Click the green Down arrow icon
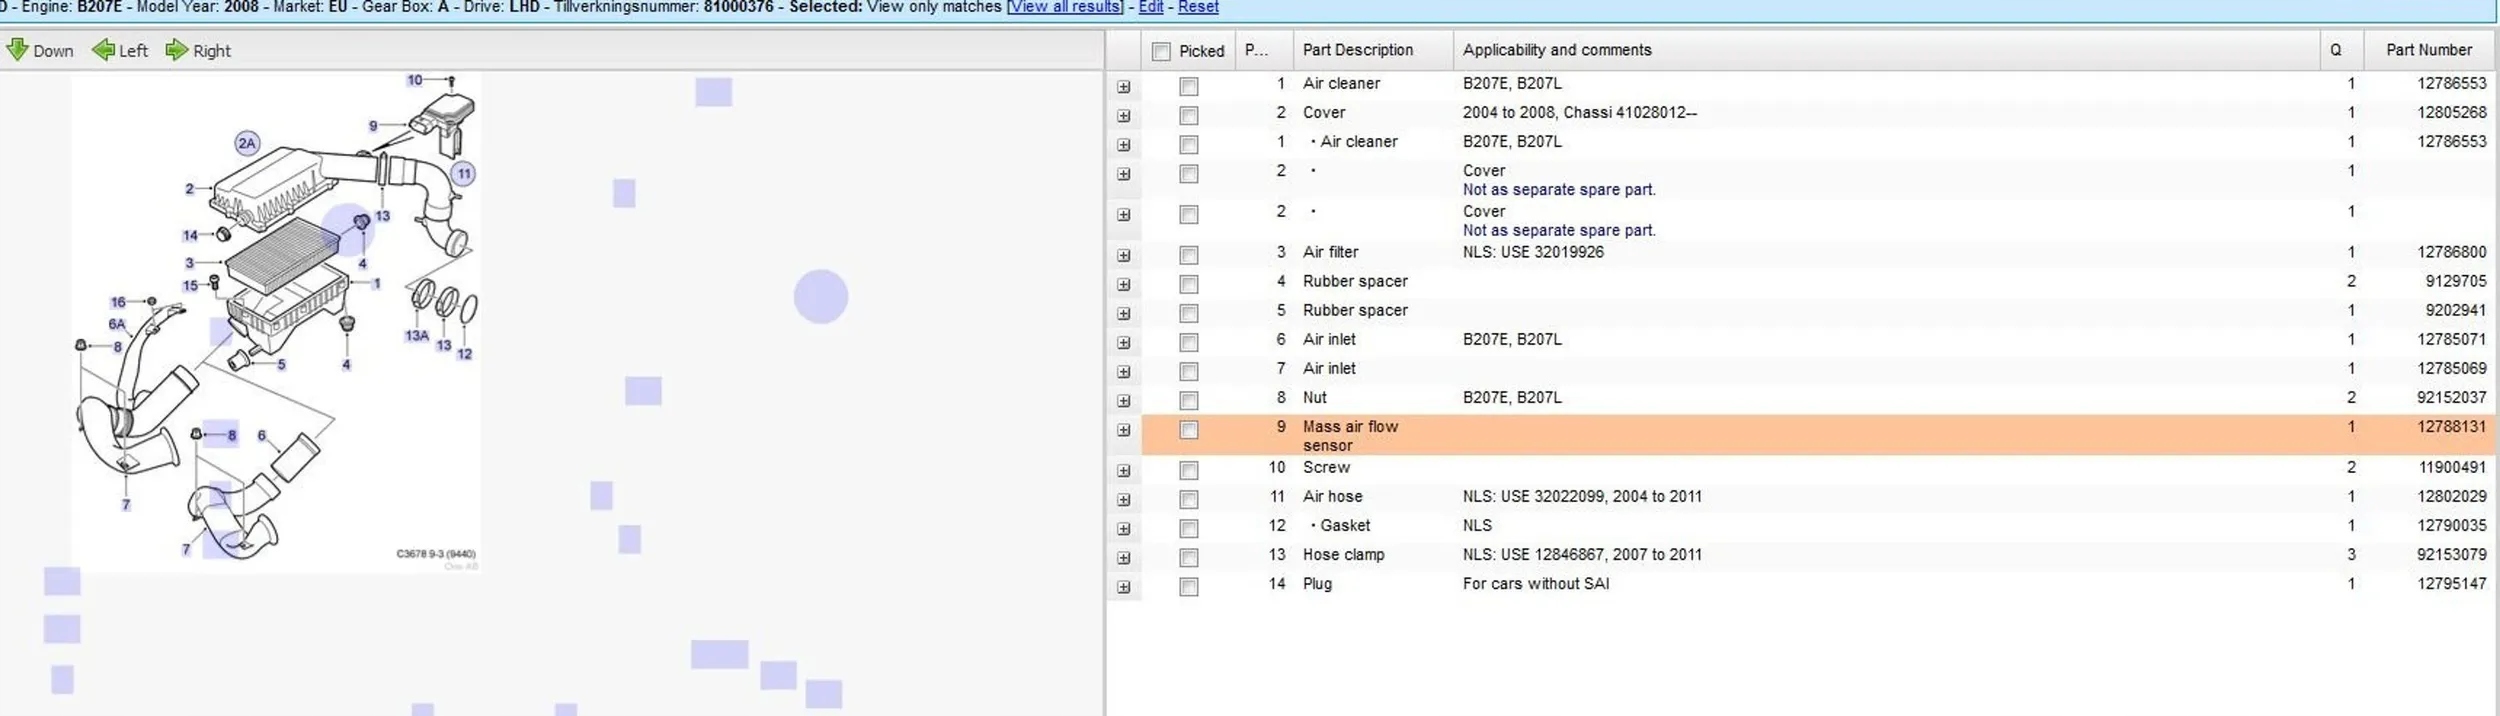Image resolution: width=2500 pixels, height=716 pixels. (17, 50)
